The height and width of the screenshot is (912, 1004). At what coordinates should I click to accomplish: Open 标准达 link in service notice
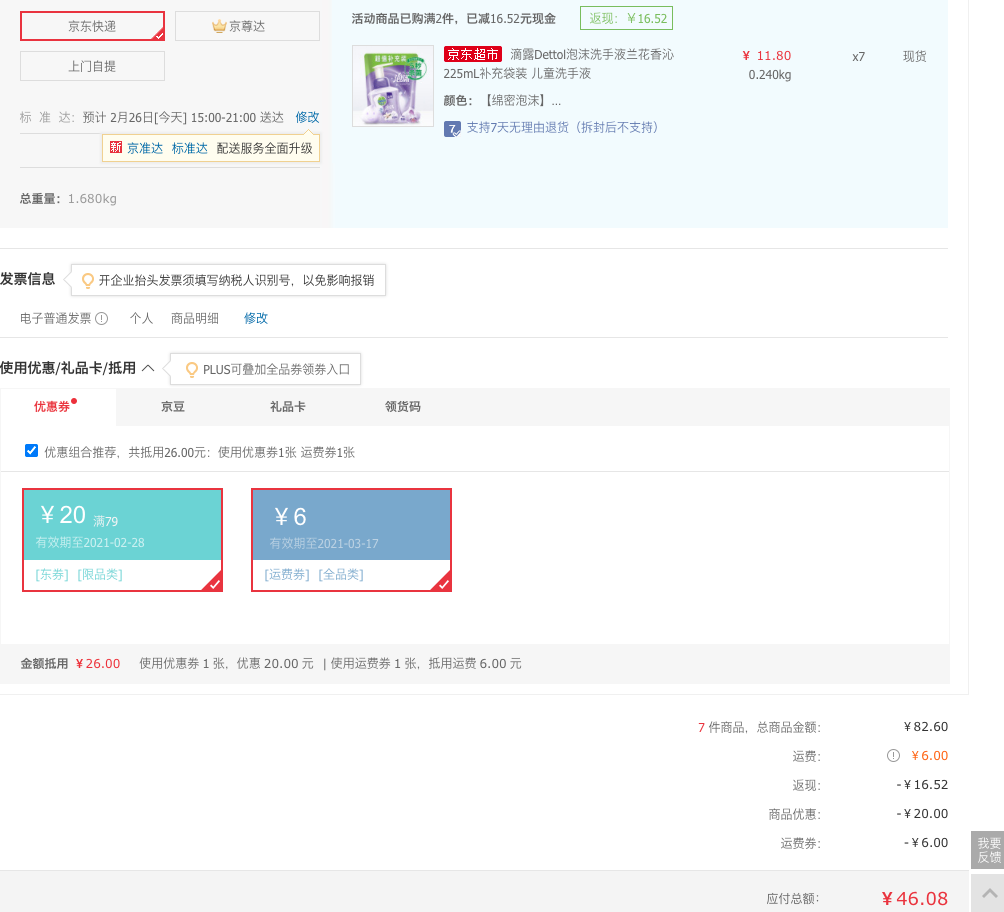click(x=190, y=149)
